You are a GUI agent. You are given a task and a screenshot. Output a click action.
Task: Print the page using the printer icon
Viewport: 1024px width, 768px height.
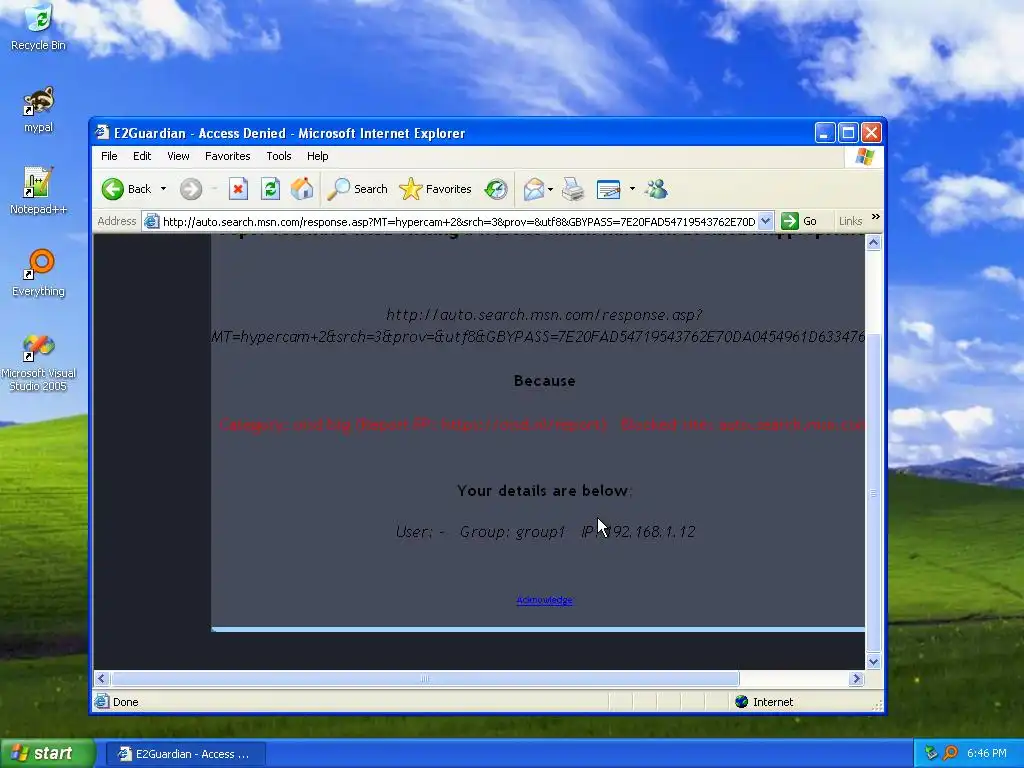(x=573, y=189)
